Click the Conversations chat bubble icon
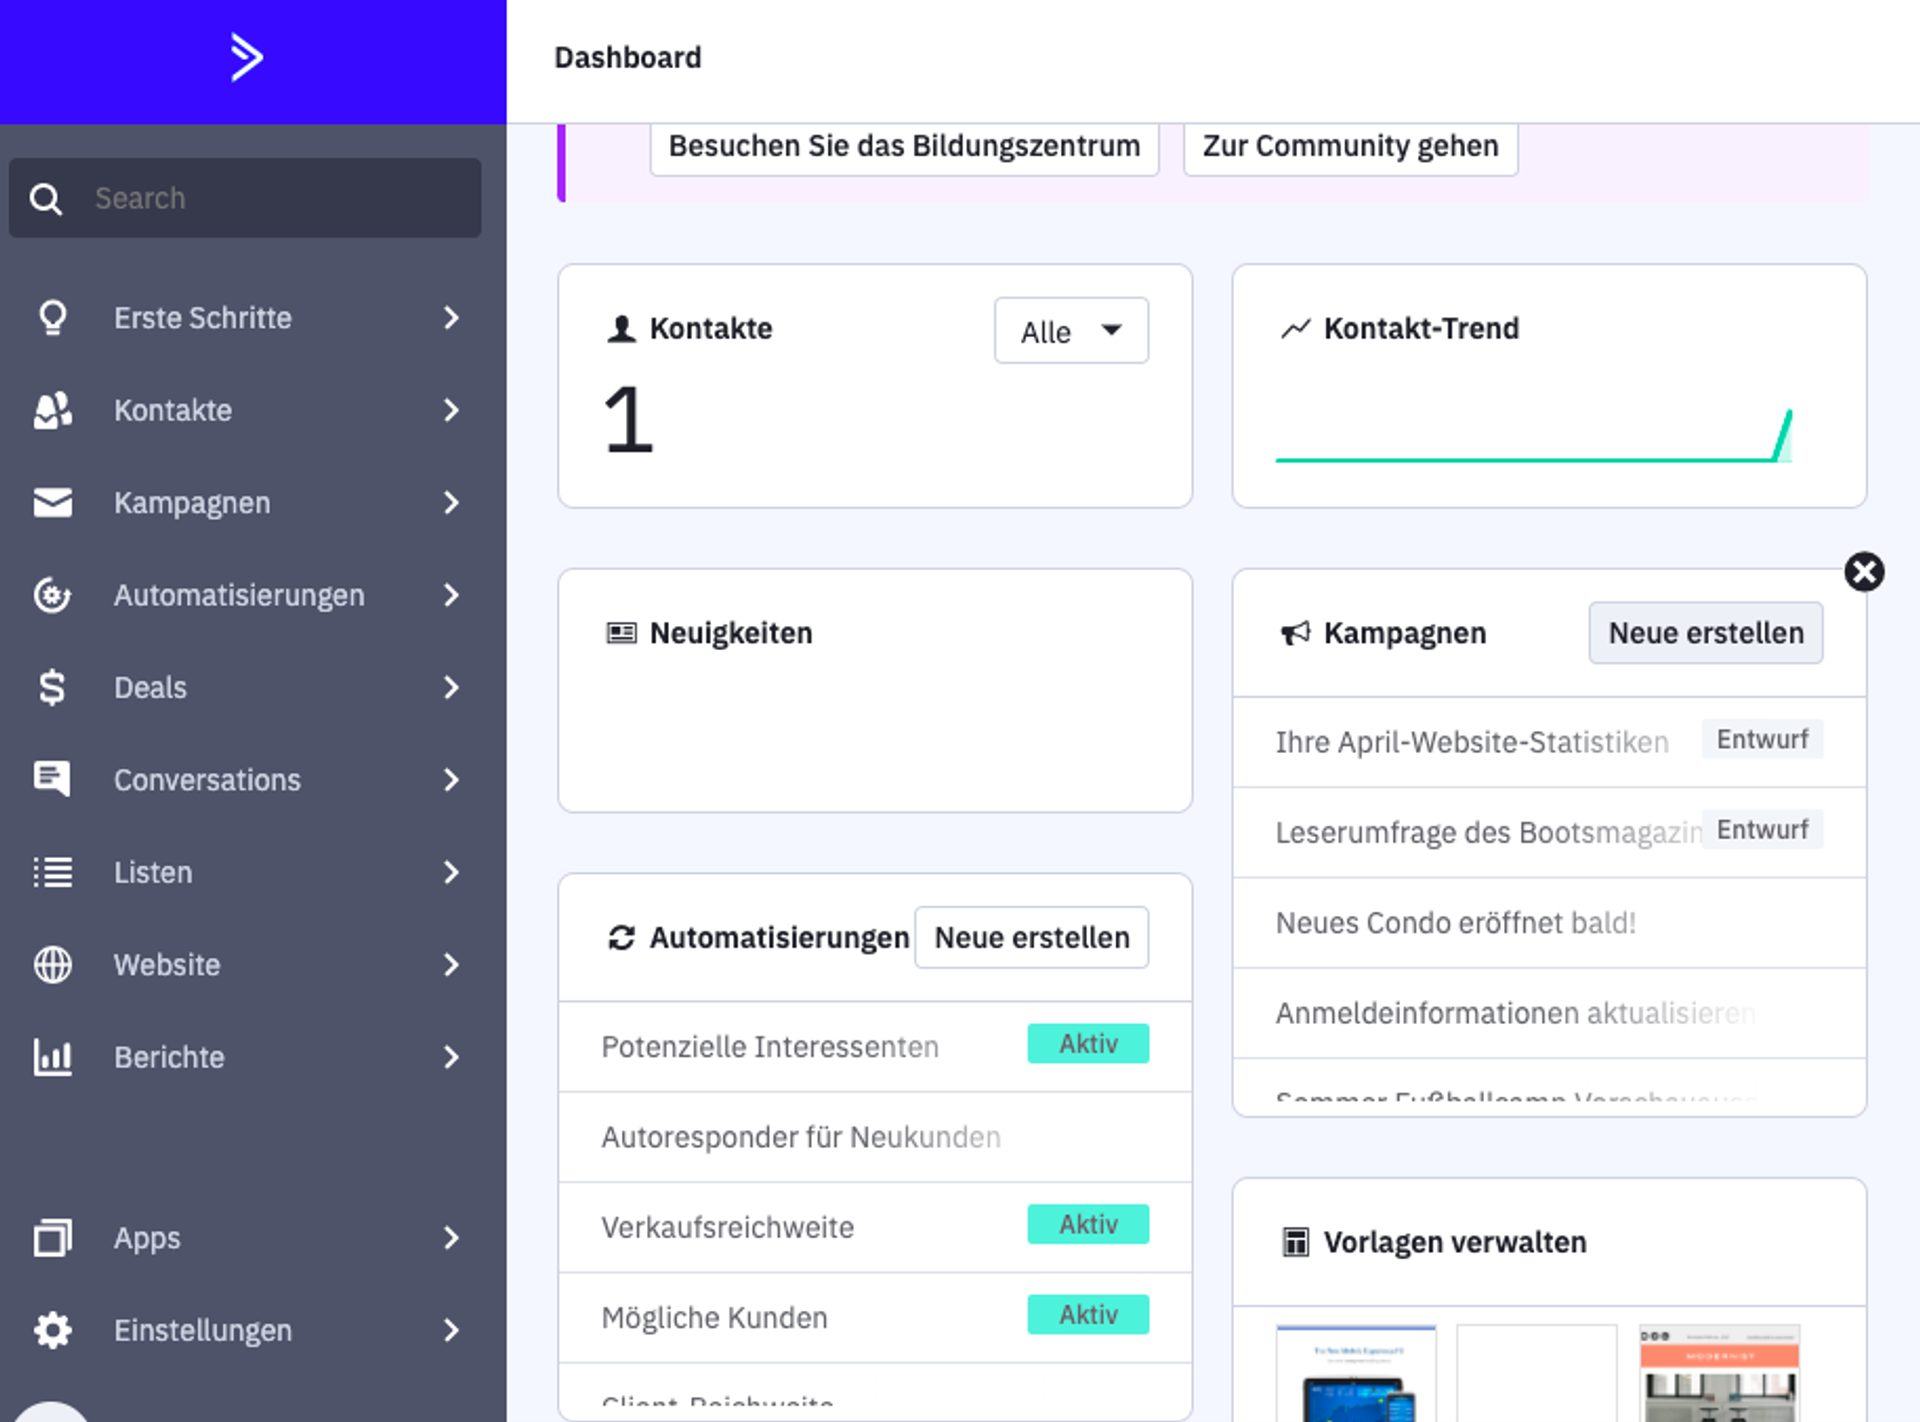The image size is (1920, 1422). tap(52, 779)
